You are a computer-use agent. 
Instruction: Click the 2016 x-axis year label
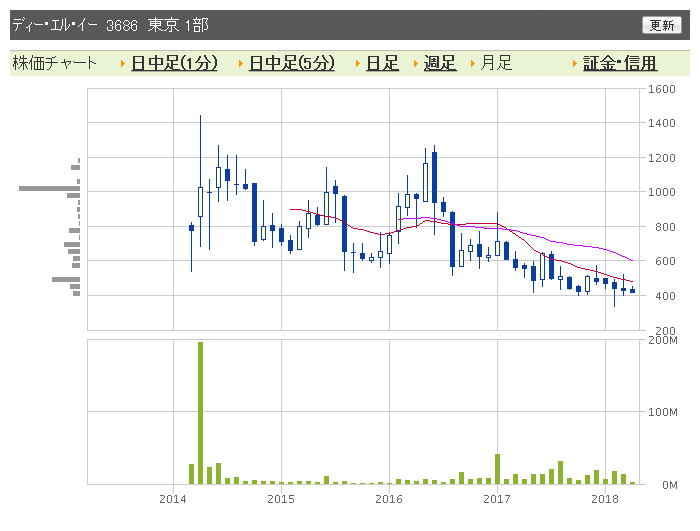tap(389, 499)
